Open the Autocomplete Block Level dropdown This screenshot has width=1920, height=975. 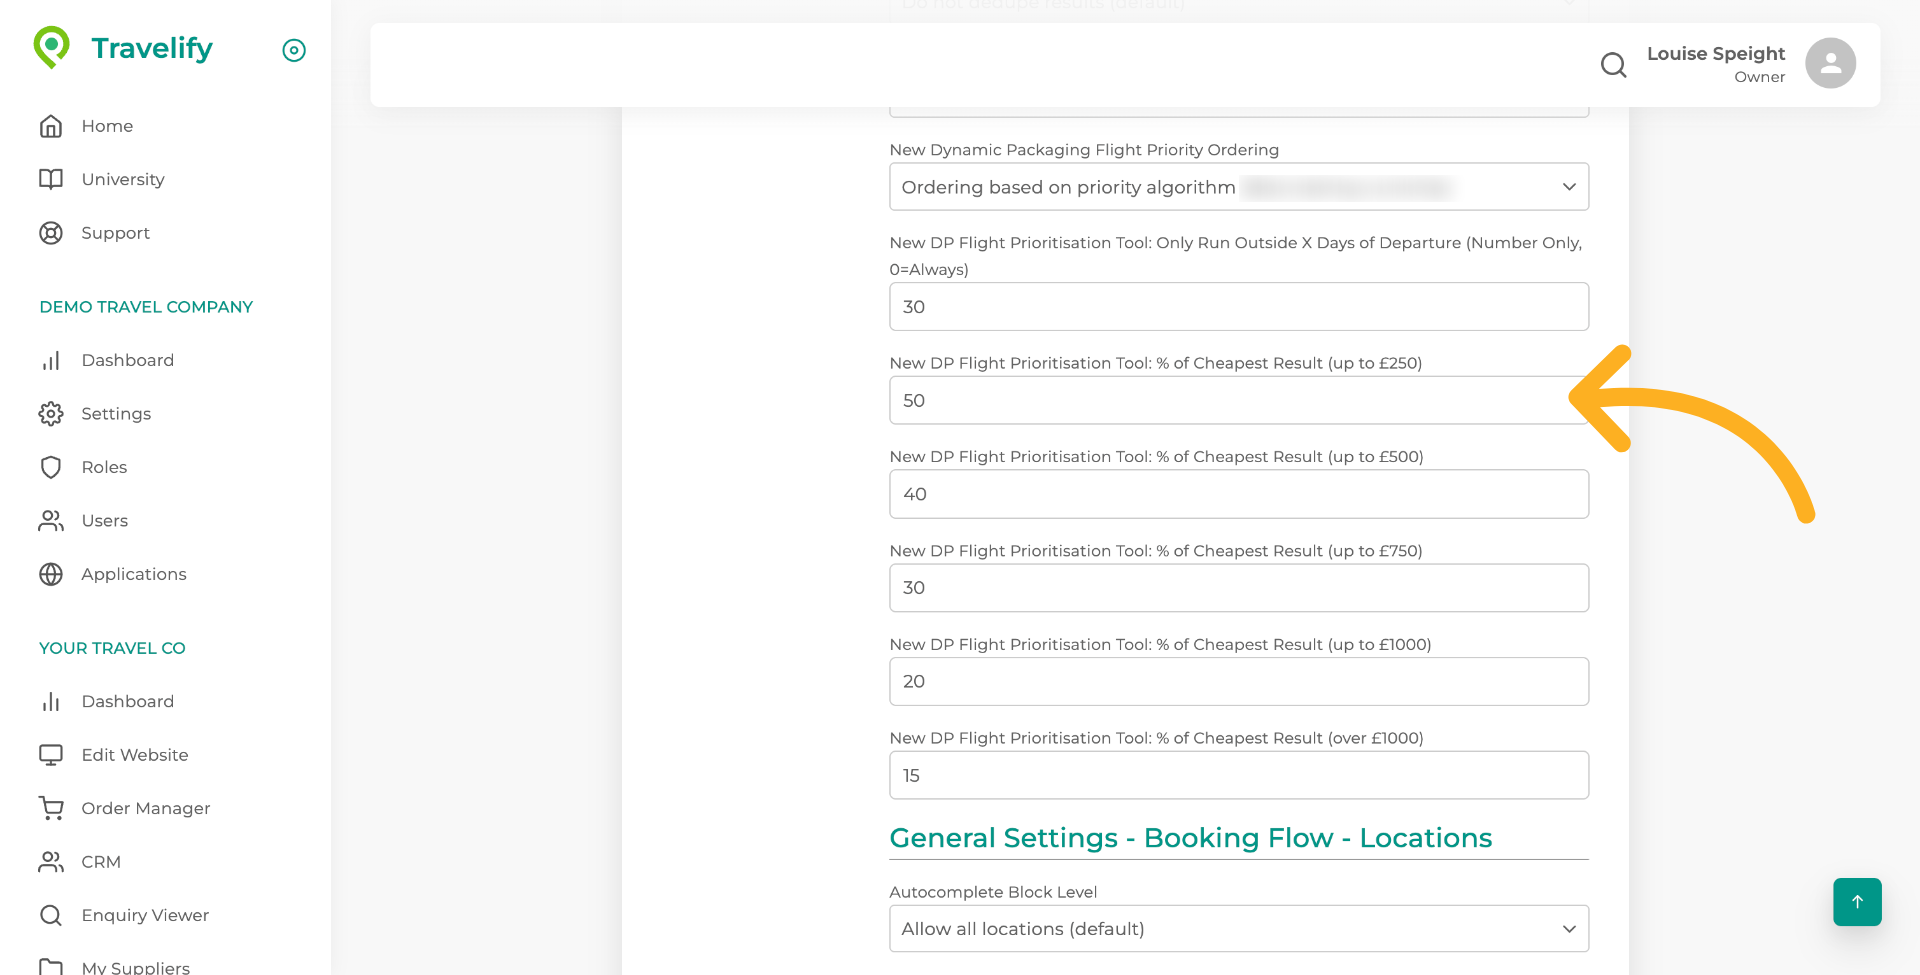tap(1239, 928)
